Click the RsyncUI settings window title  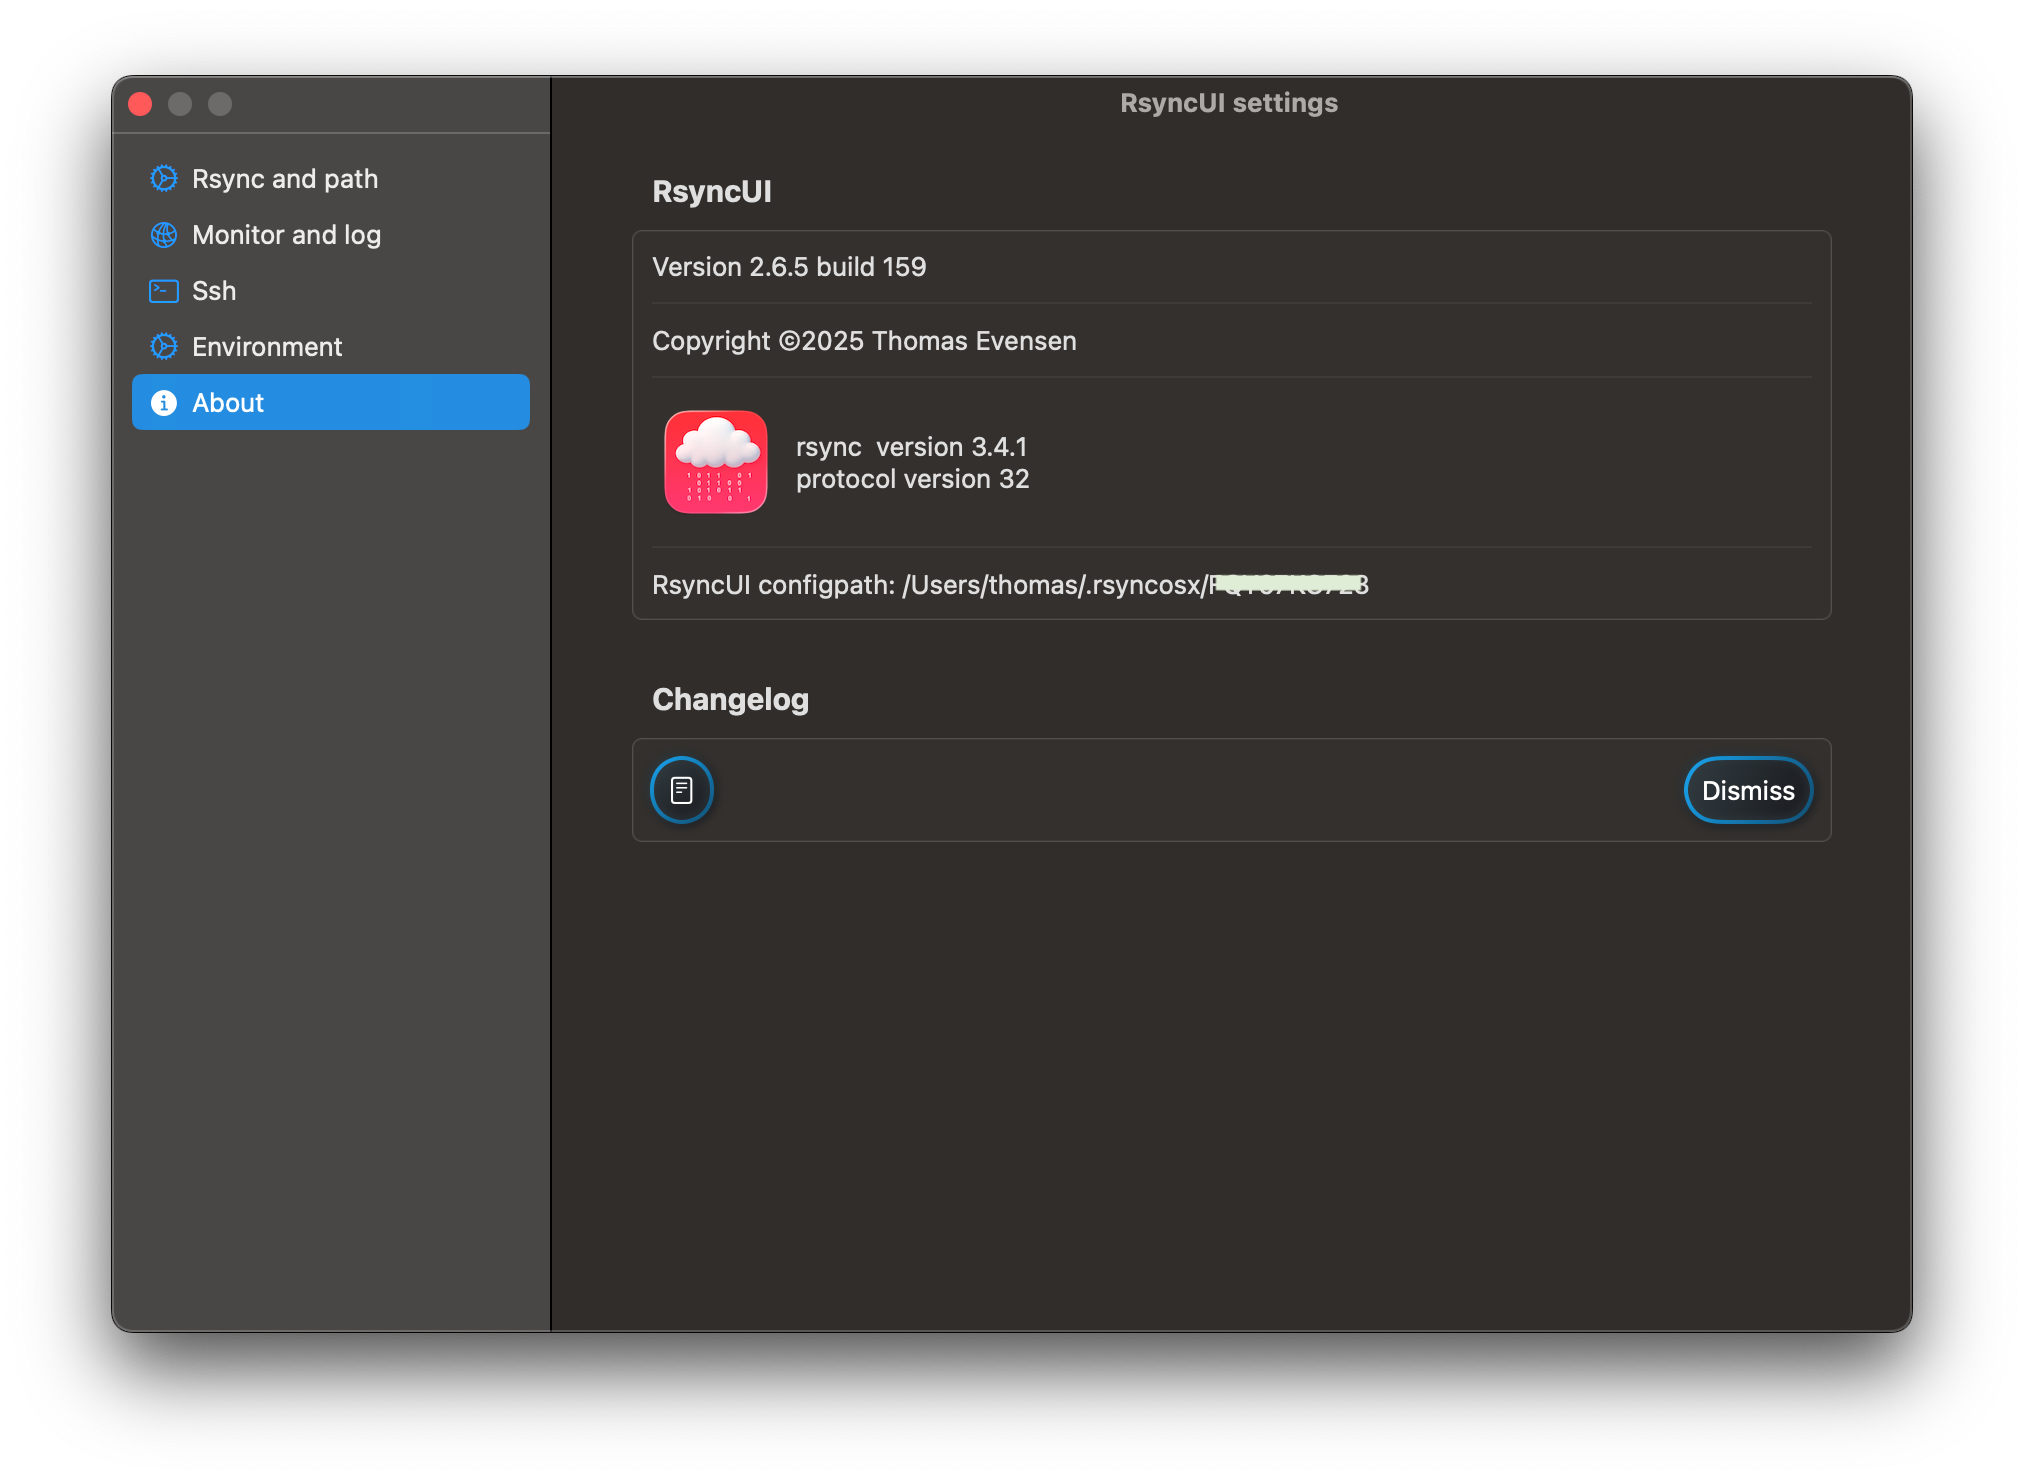pyautogui.click(x=1229, y=103)
